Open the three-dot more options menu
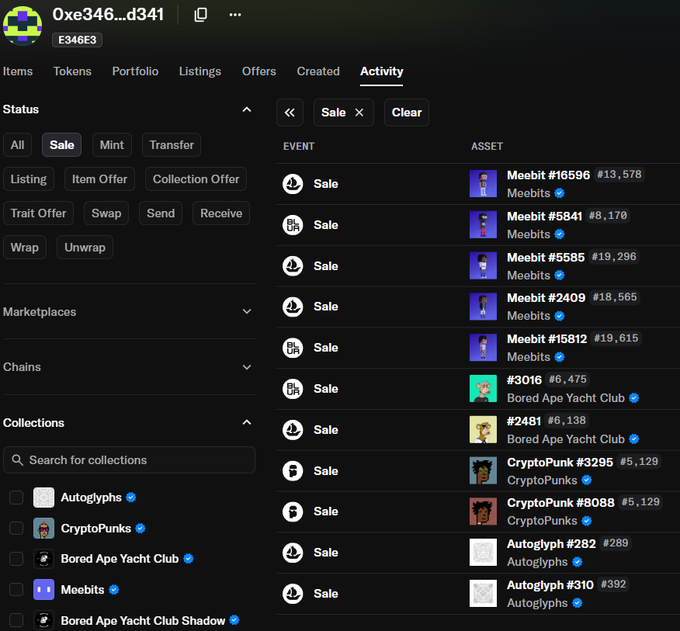Viewport: 680px width, 631px height. (235, 15)
